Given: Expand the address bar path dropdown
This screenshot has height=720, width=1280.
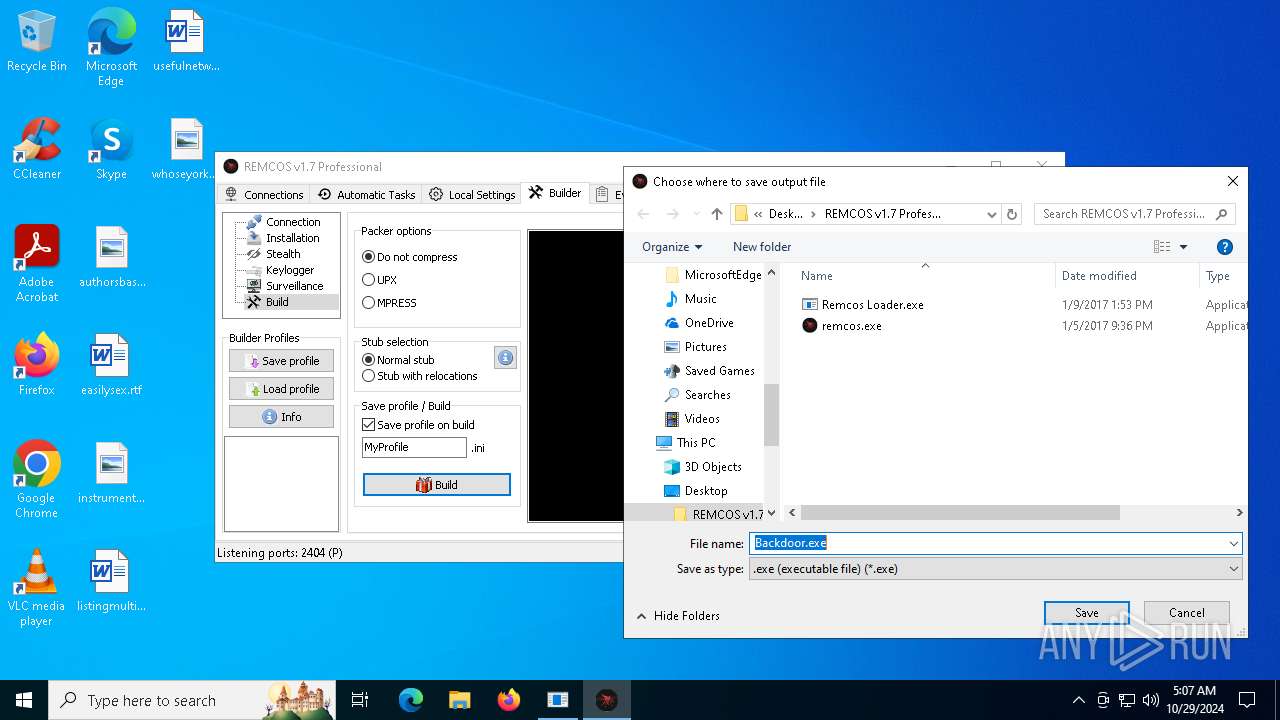Looking at the screenshot, I should tap(991, 214).
